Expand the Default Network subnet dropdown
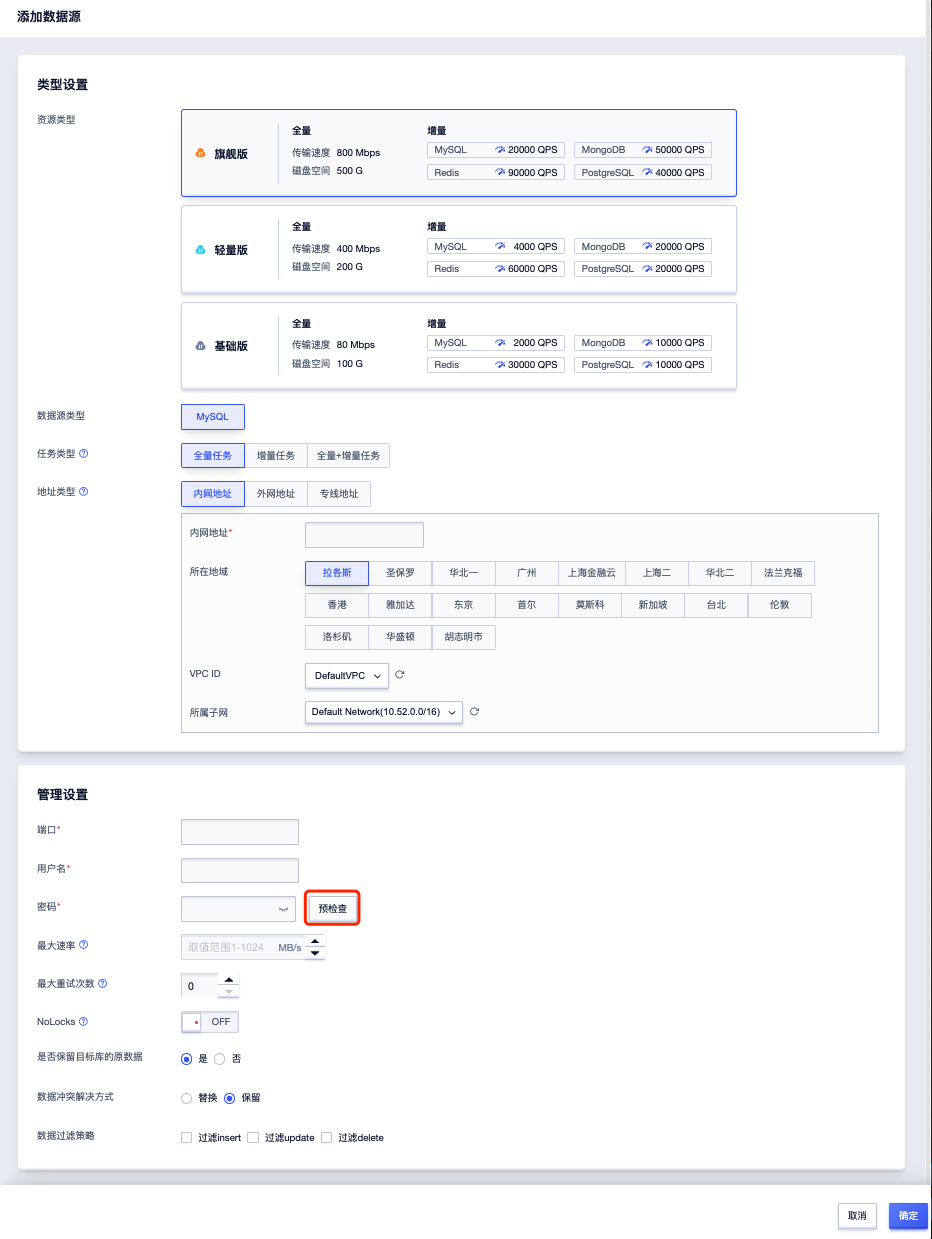Viewport: 932px width, 1239px height. coord(384,712)
